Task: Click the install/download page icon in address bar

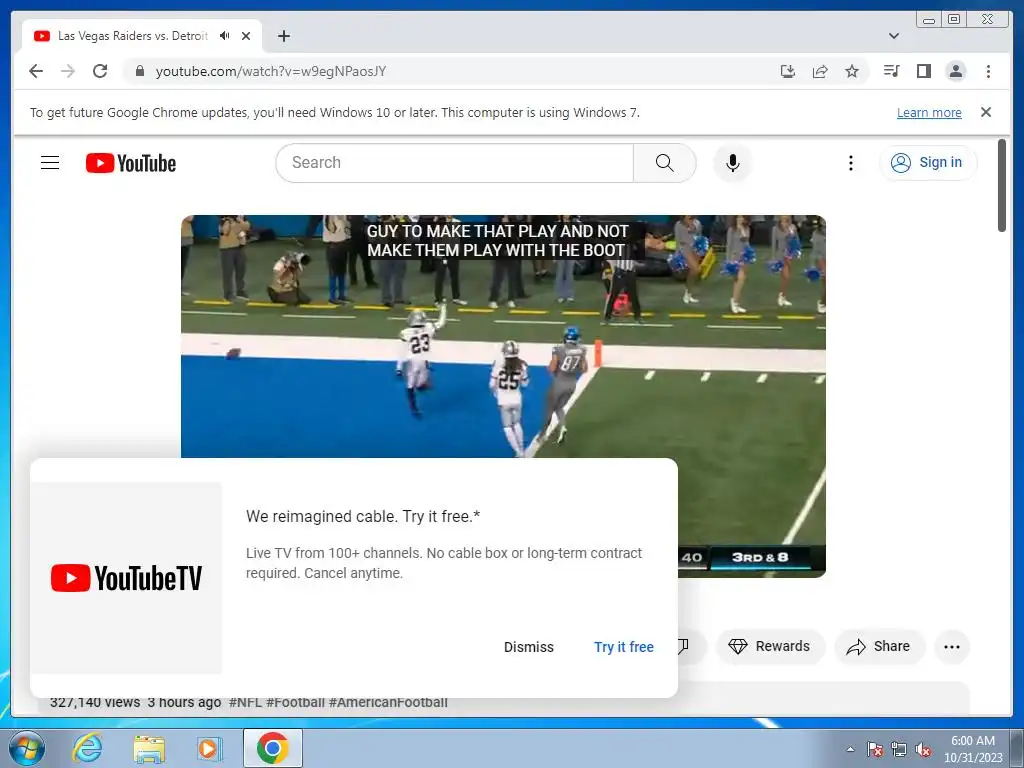Action: pos(788,71)
